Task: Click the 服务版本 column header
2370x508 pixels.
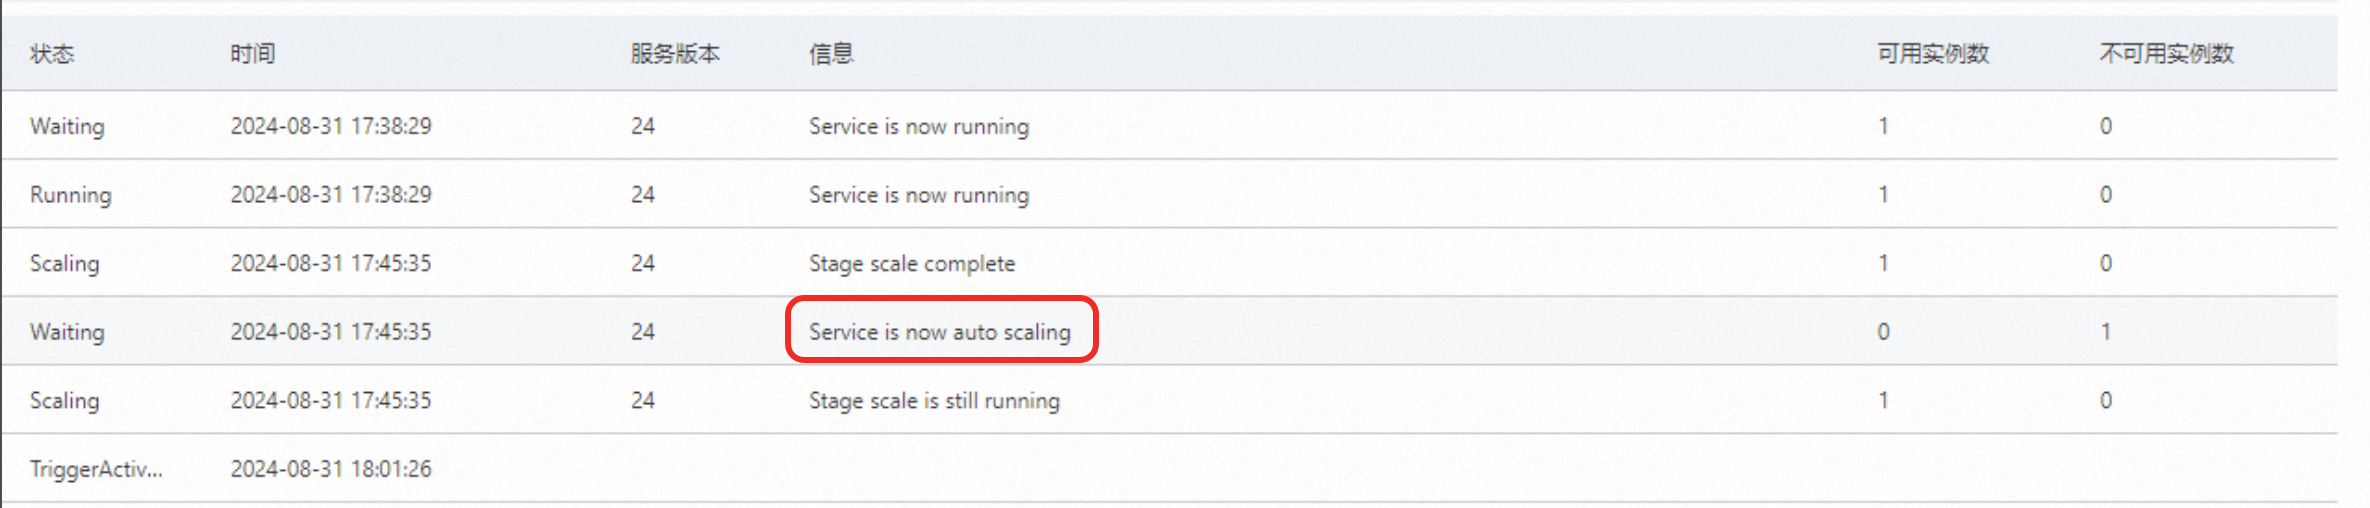Action: (675, 54)
